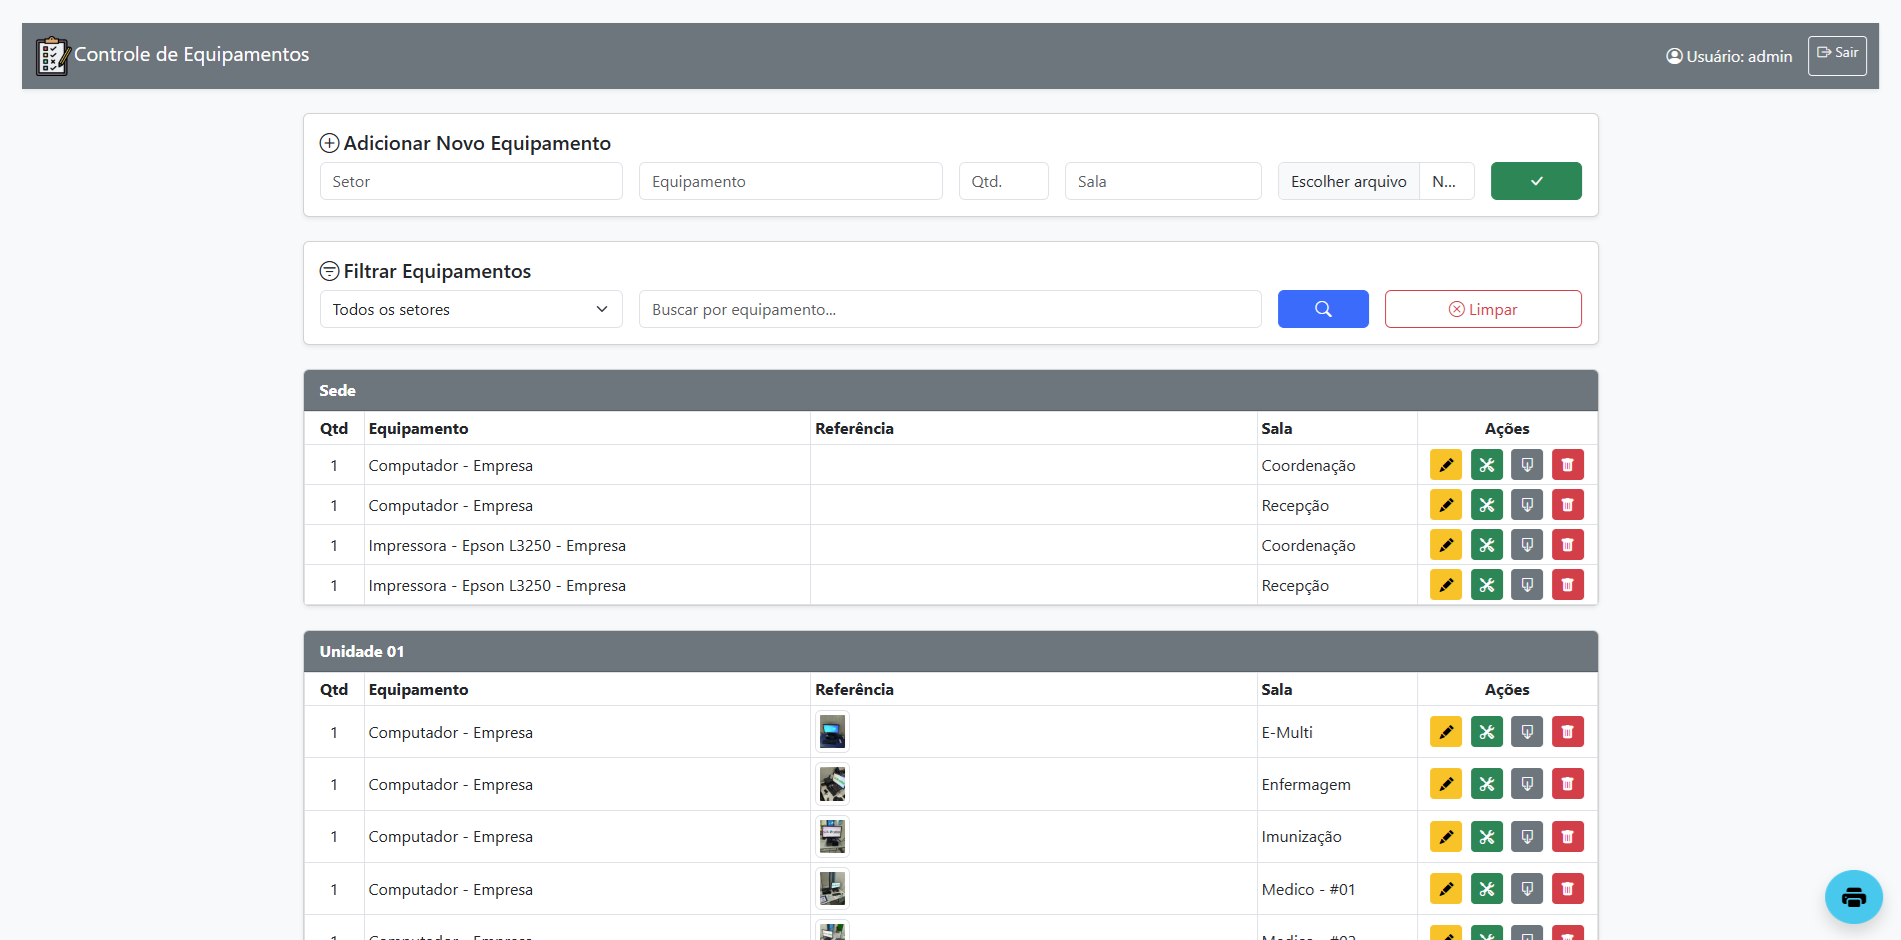Delete the Imunização room computer
The height and width of the screenshot is (940, 1901).
(1567, 837)
